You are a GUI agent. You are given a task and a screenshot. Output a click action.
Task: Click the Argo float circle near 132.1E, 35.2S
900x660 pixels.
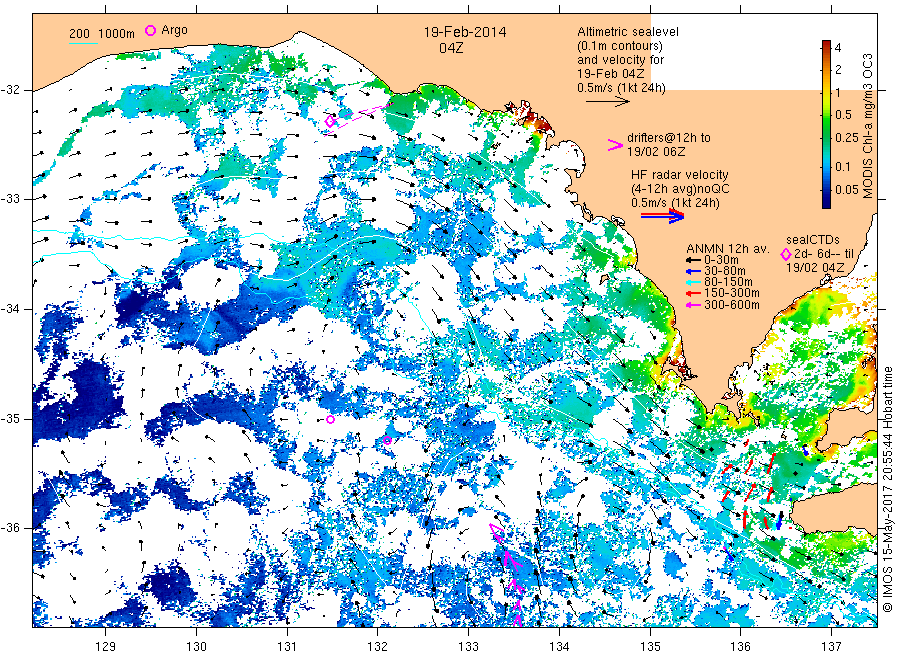pos(387,441)
